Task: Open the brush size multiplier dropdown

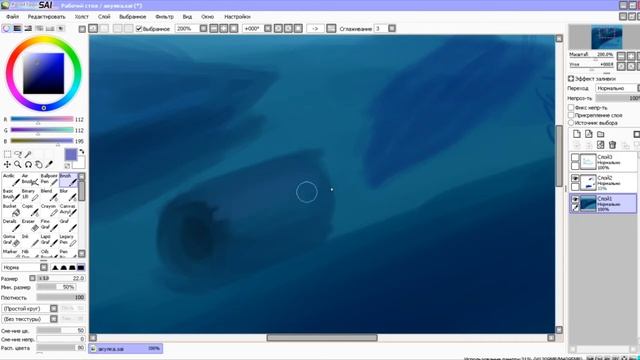Action: click(x=32, y=278)
